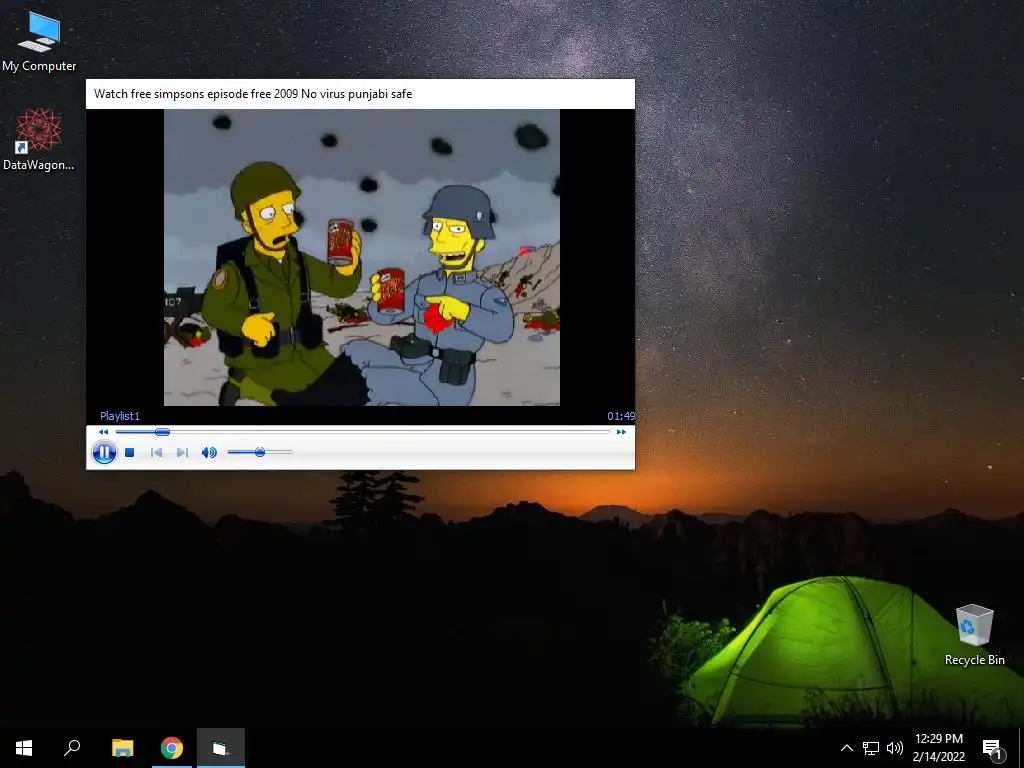Stop playback with the square stop button
The height and width of the screenshot is (768, 1024).
point(129,452)
